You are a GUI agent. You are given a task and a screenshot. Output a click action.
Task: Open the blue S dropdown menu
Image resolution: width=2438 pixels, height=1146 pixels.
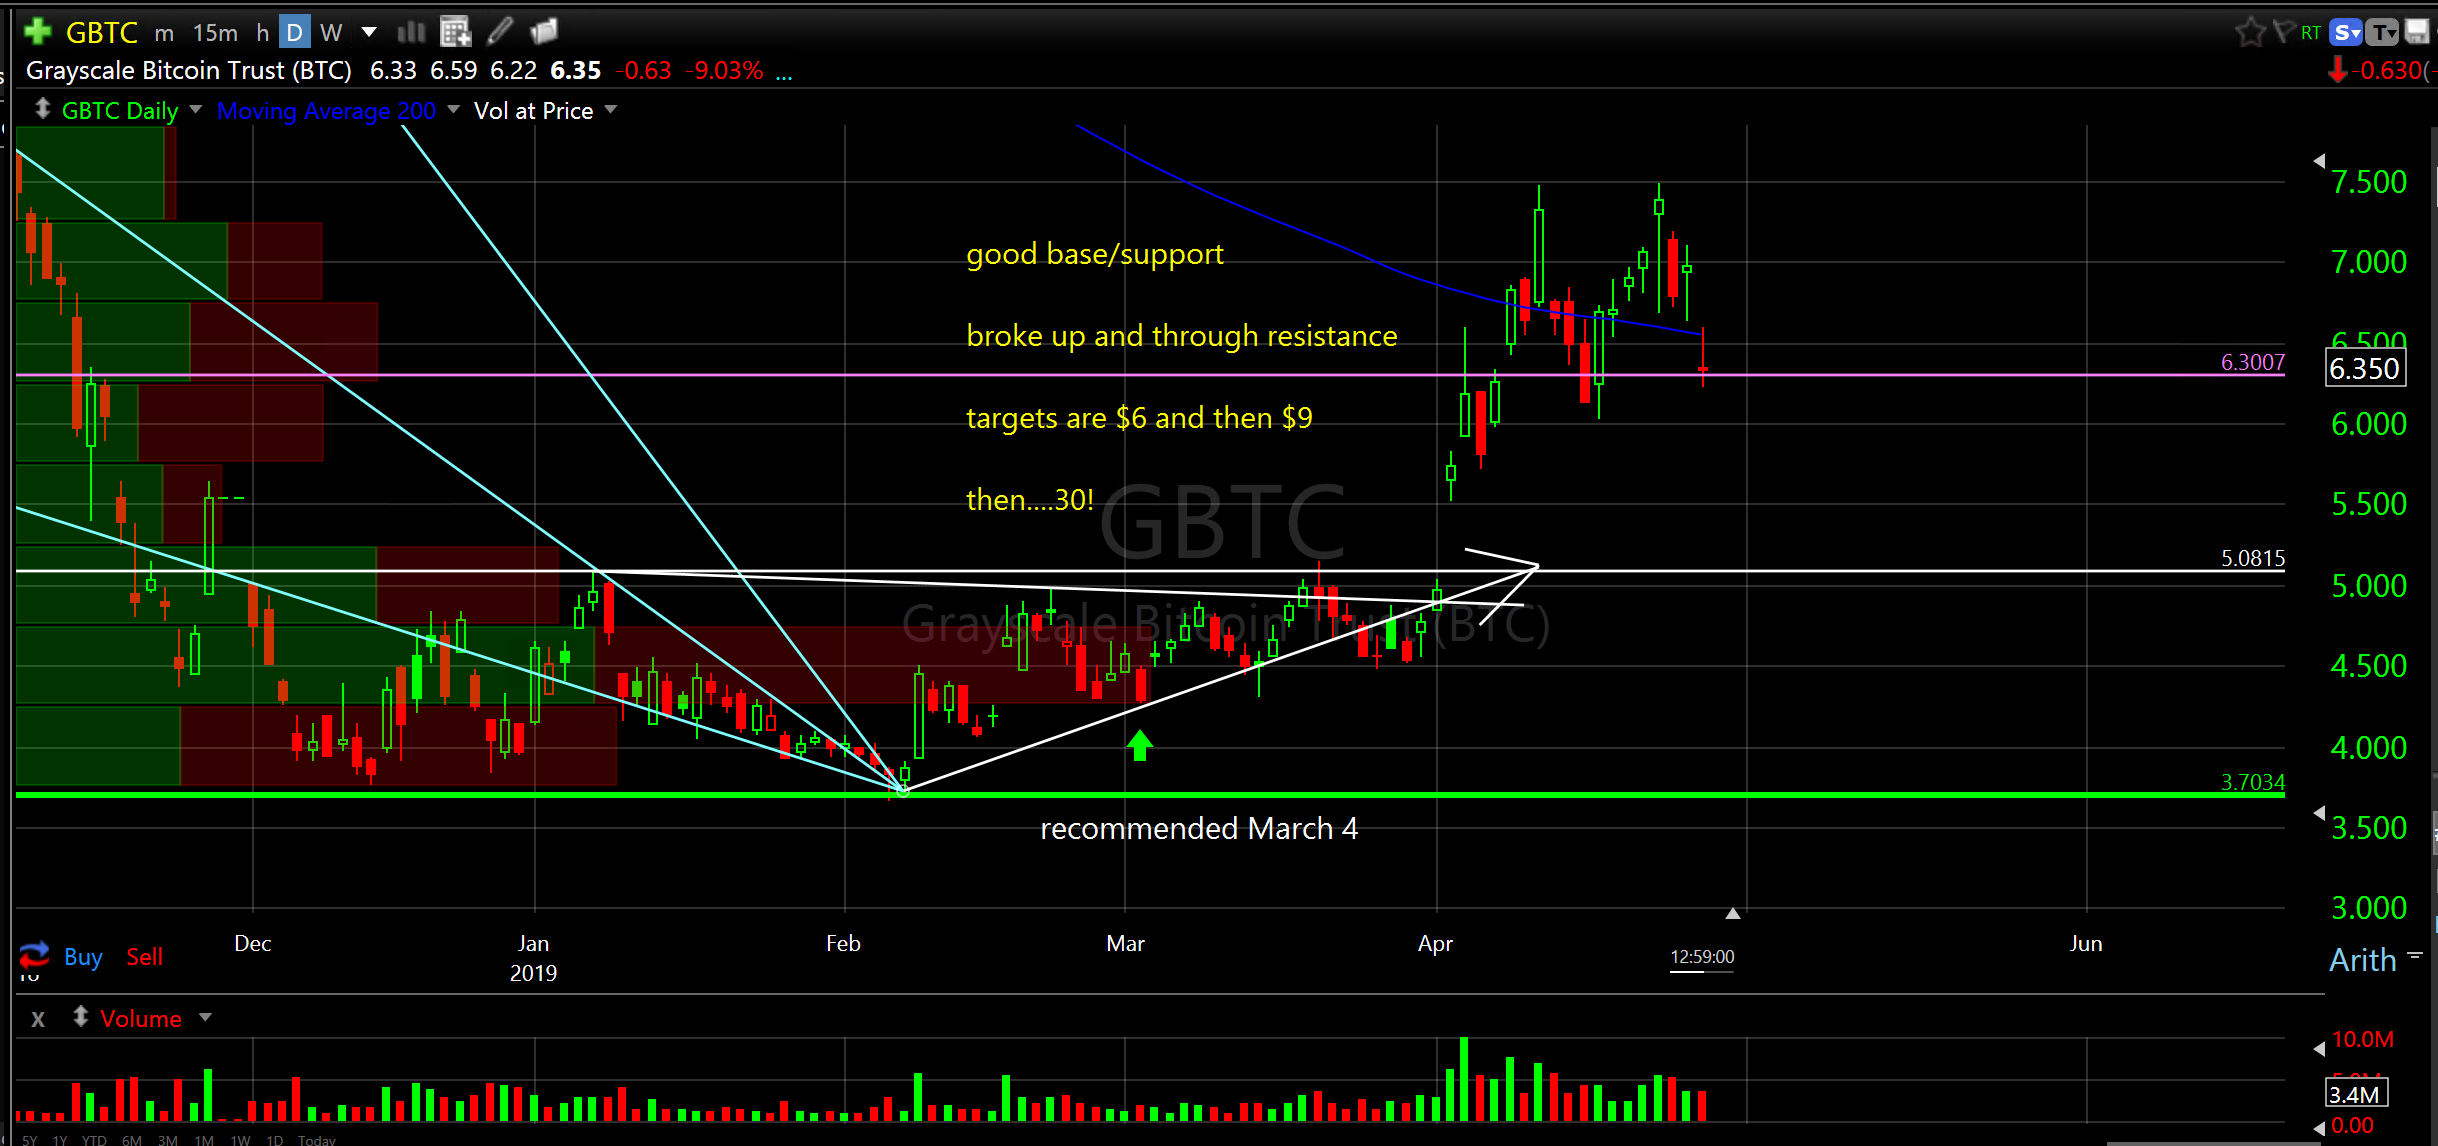2346,32
